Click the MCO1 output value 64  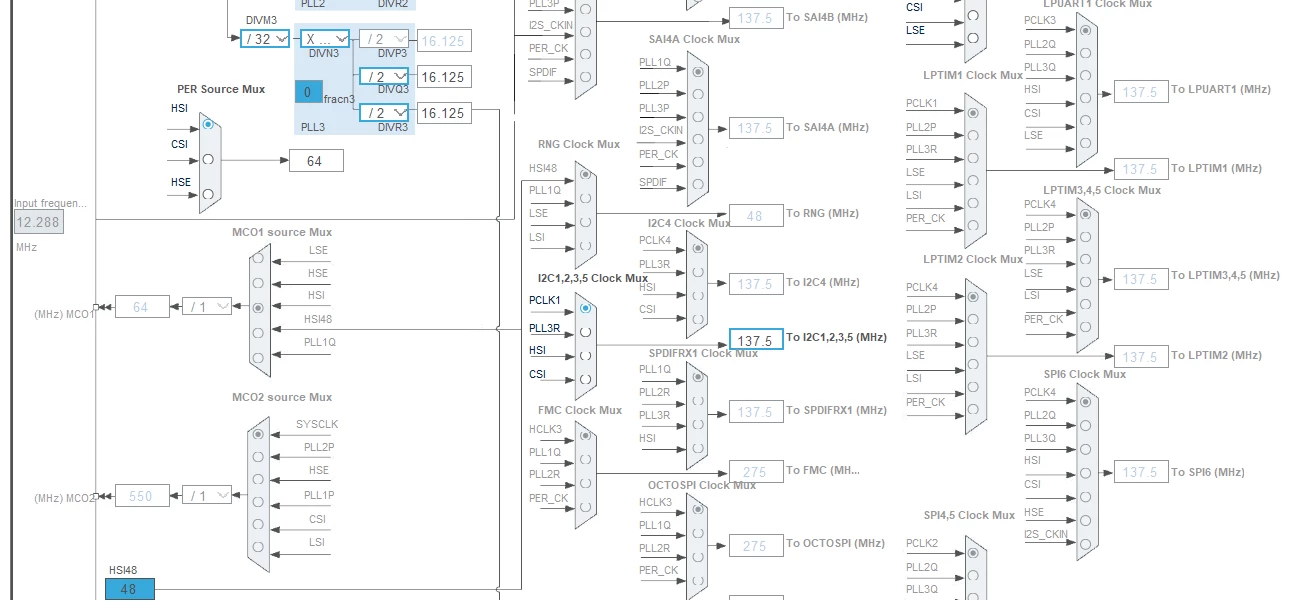coord(142,307)
